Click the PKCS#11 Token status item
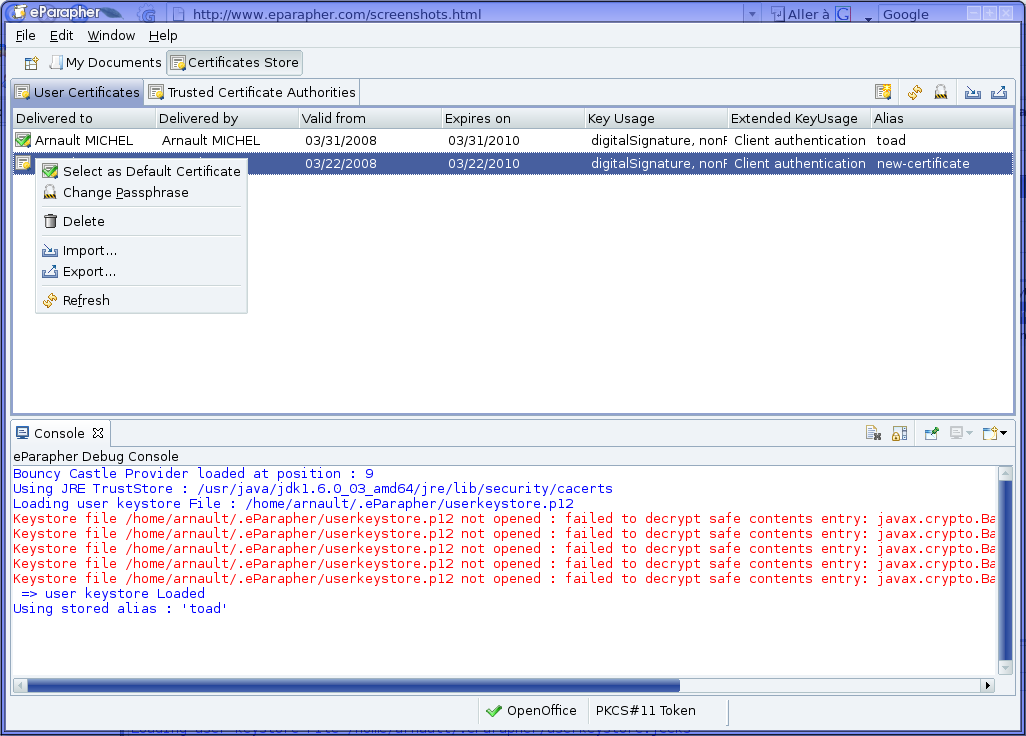This screenshot has width=1026, height=736. tap(645, 710)
